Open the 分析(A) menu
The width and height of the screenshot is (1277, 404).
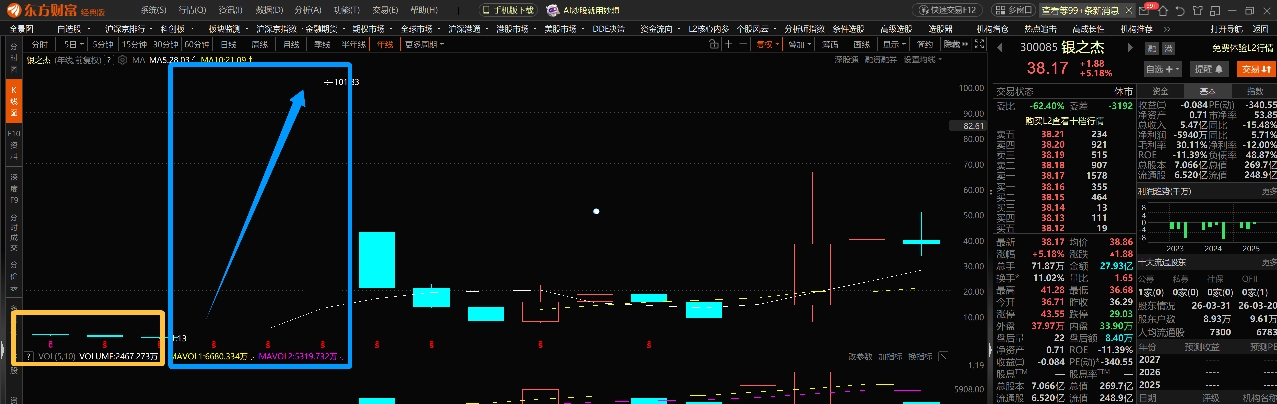[307, 9]
